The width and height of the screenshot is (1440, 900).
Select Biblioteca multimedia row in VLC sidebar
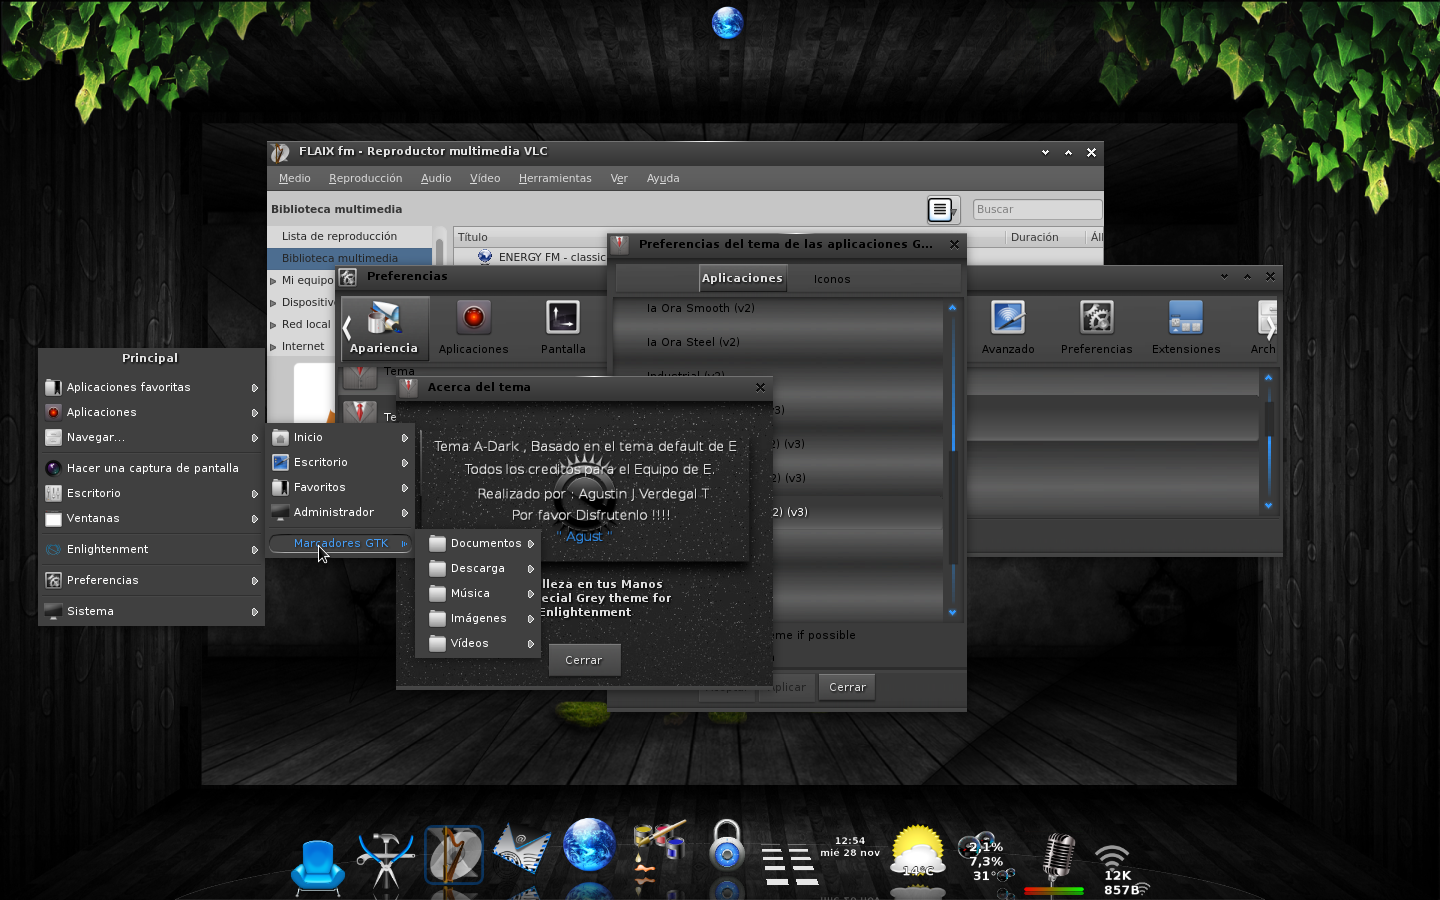tap(350, 258)
